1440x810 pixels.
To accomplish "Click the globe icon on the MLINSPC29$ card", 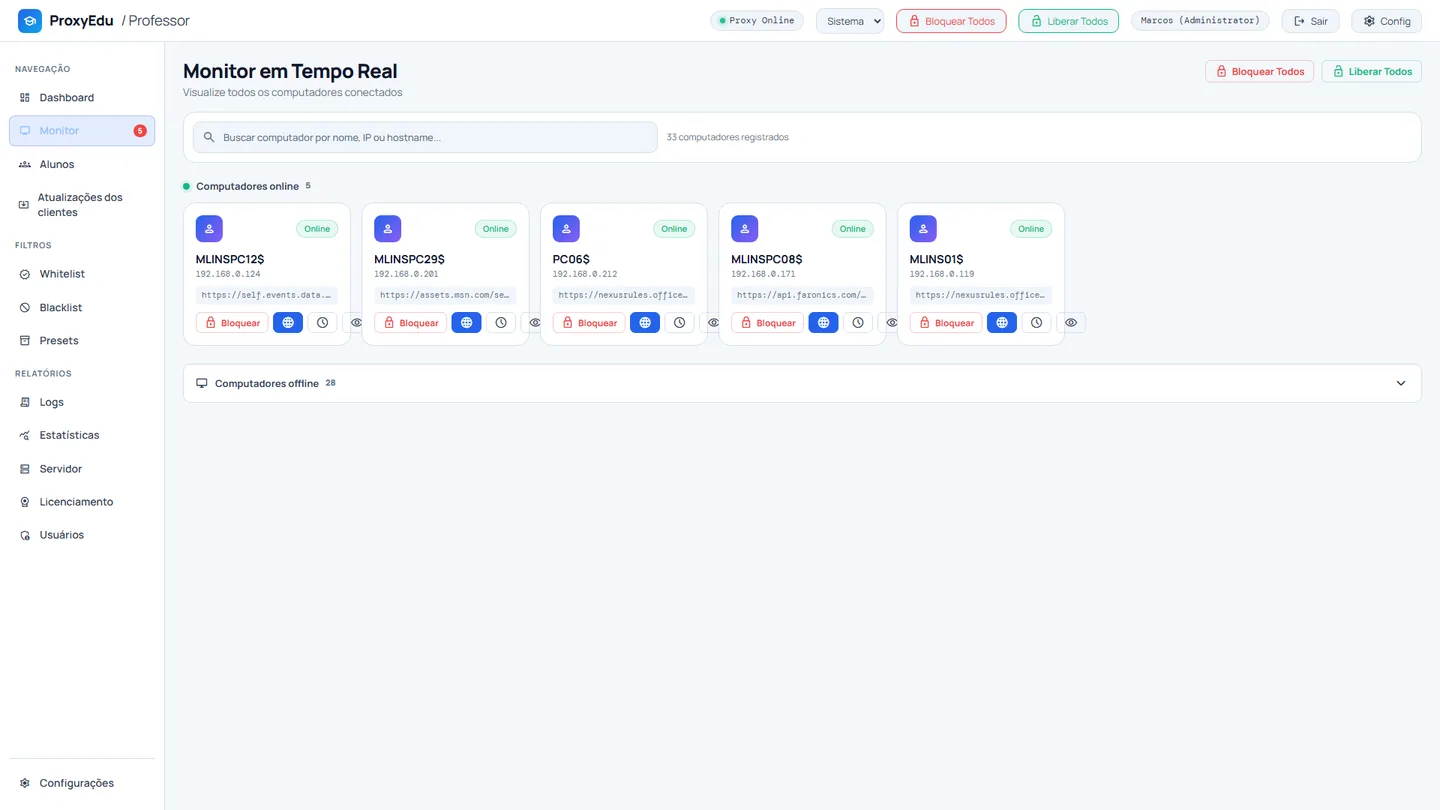I will click(466, 323).
